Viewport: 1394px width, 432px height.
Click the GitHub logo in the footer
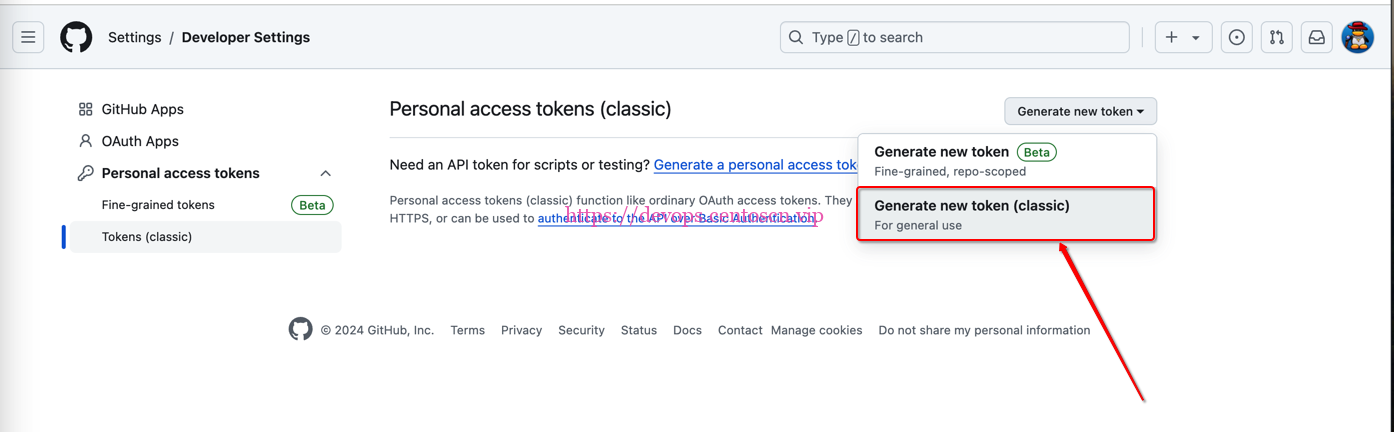coord(300,329)
